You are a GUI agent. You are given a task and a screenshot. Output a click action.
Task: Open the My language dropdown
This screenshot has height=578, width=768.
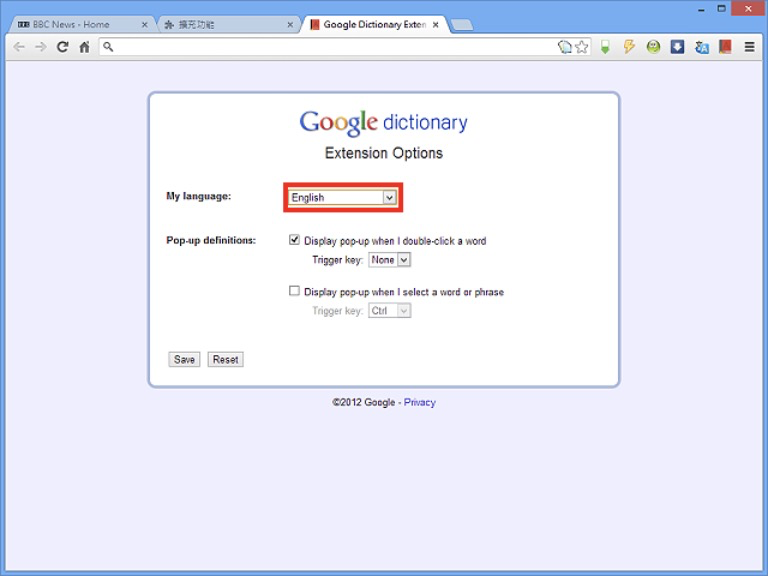pos(343,197)
